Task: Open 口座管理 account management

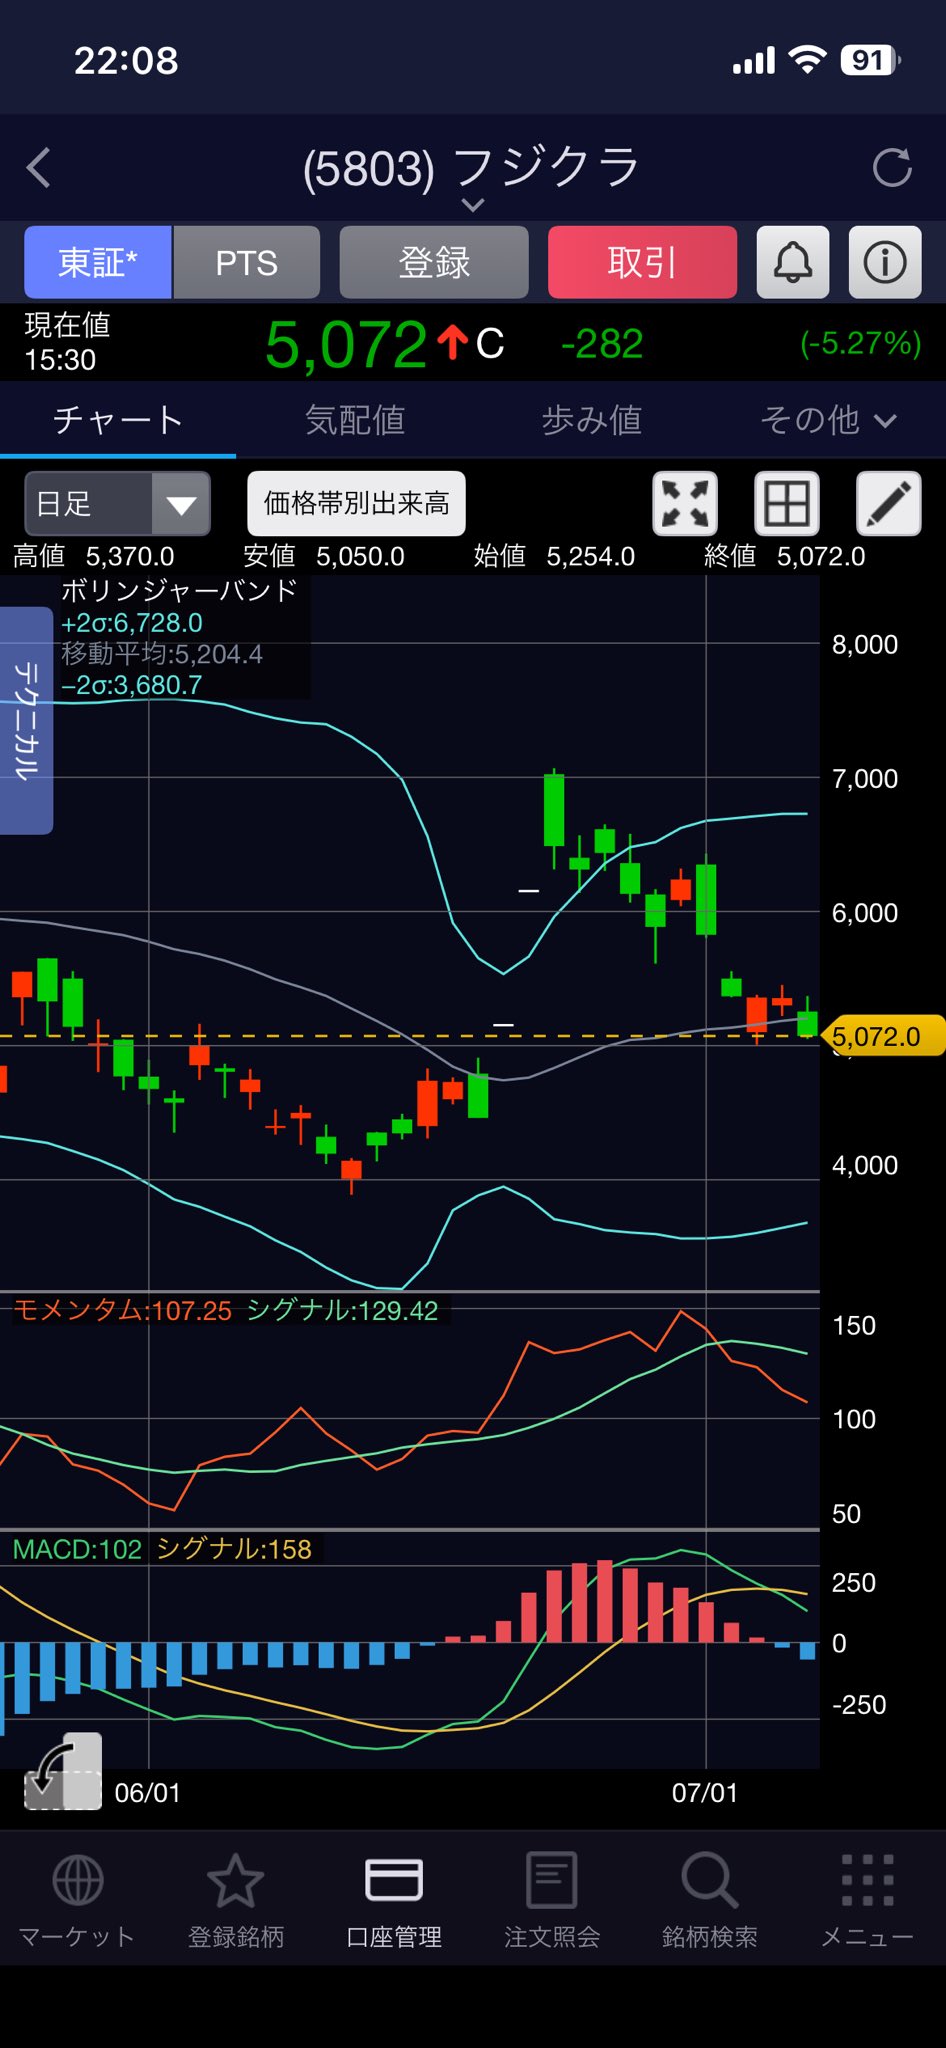Action: [x=394, y=1900]
